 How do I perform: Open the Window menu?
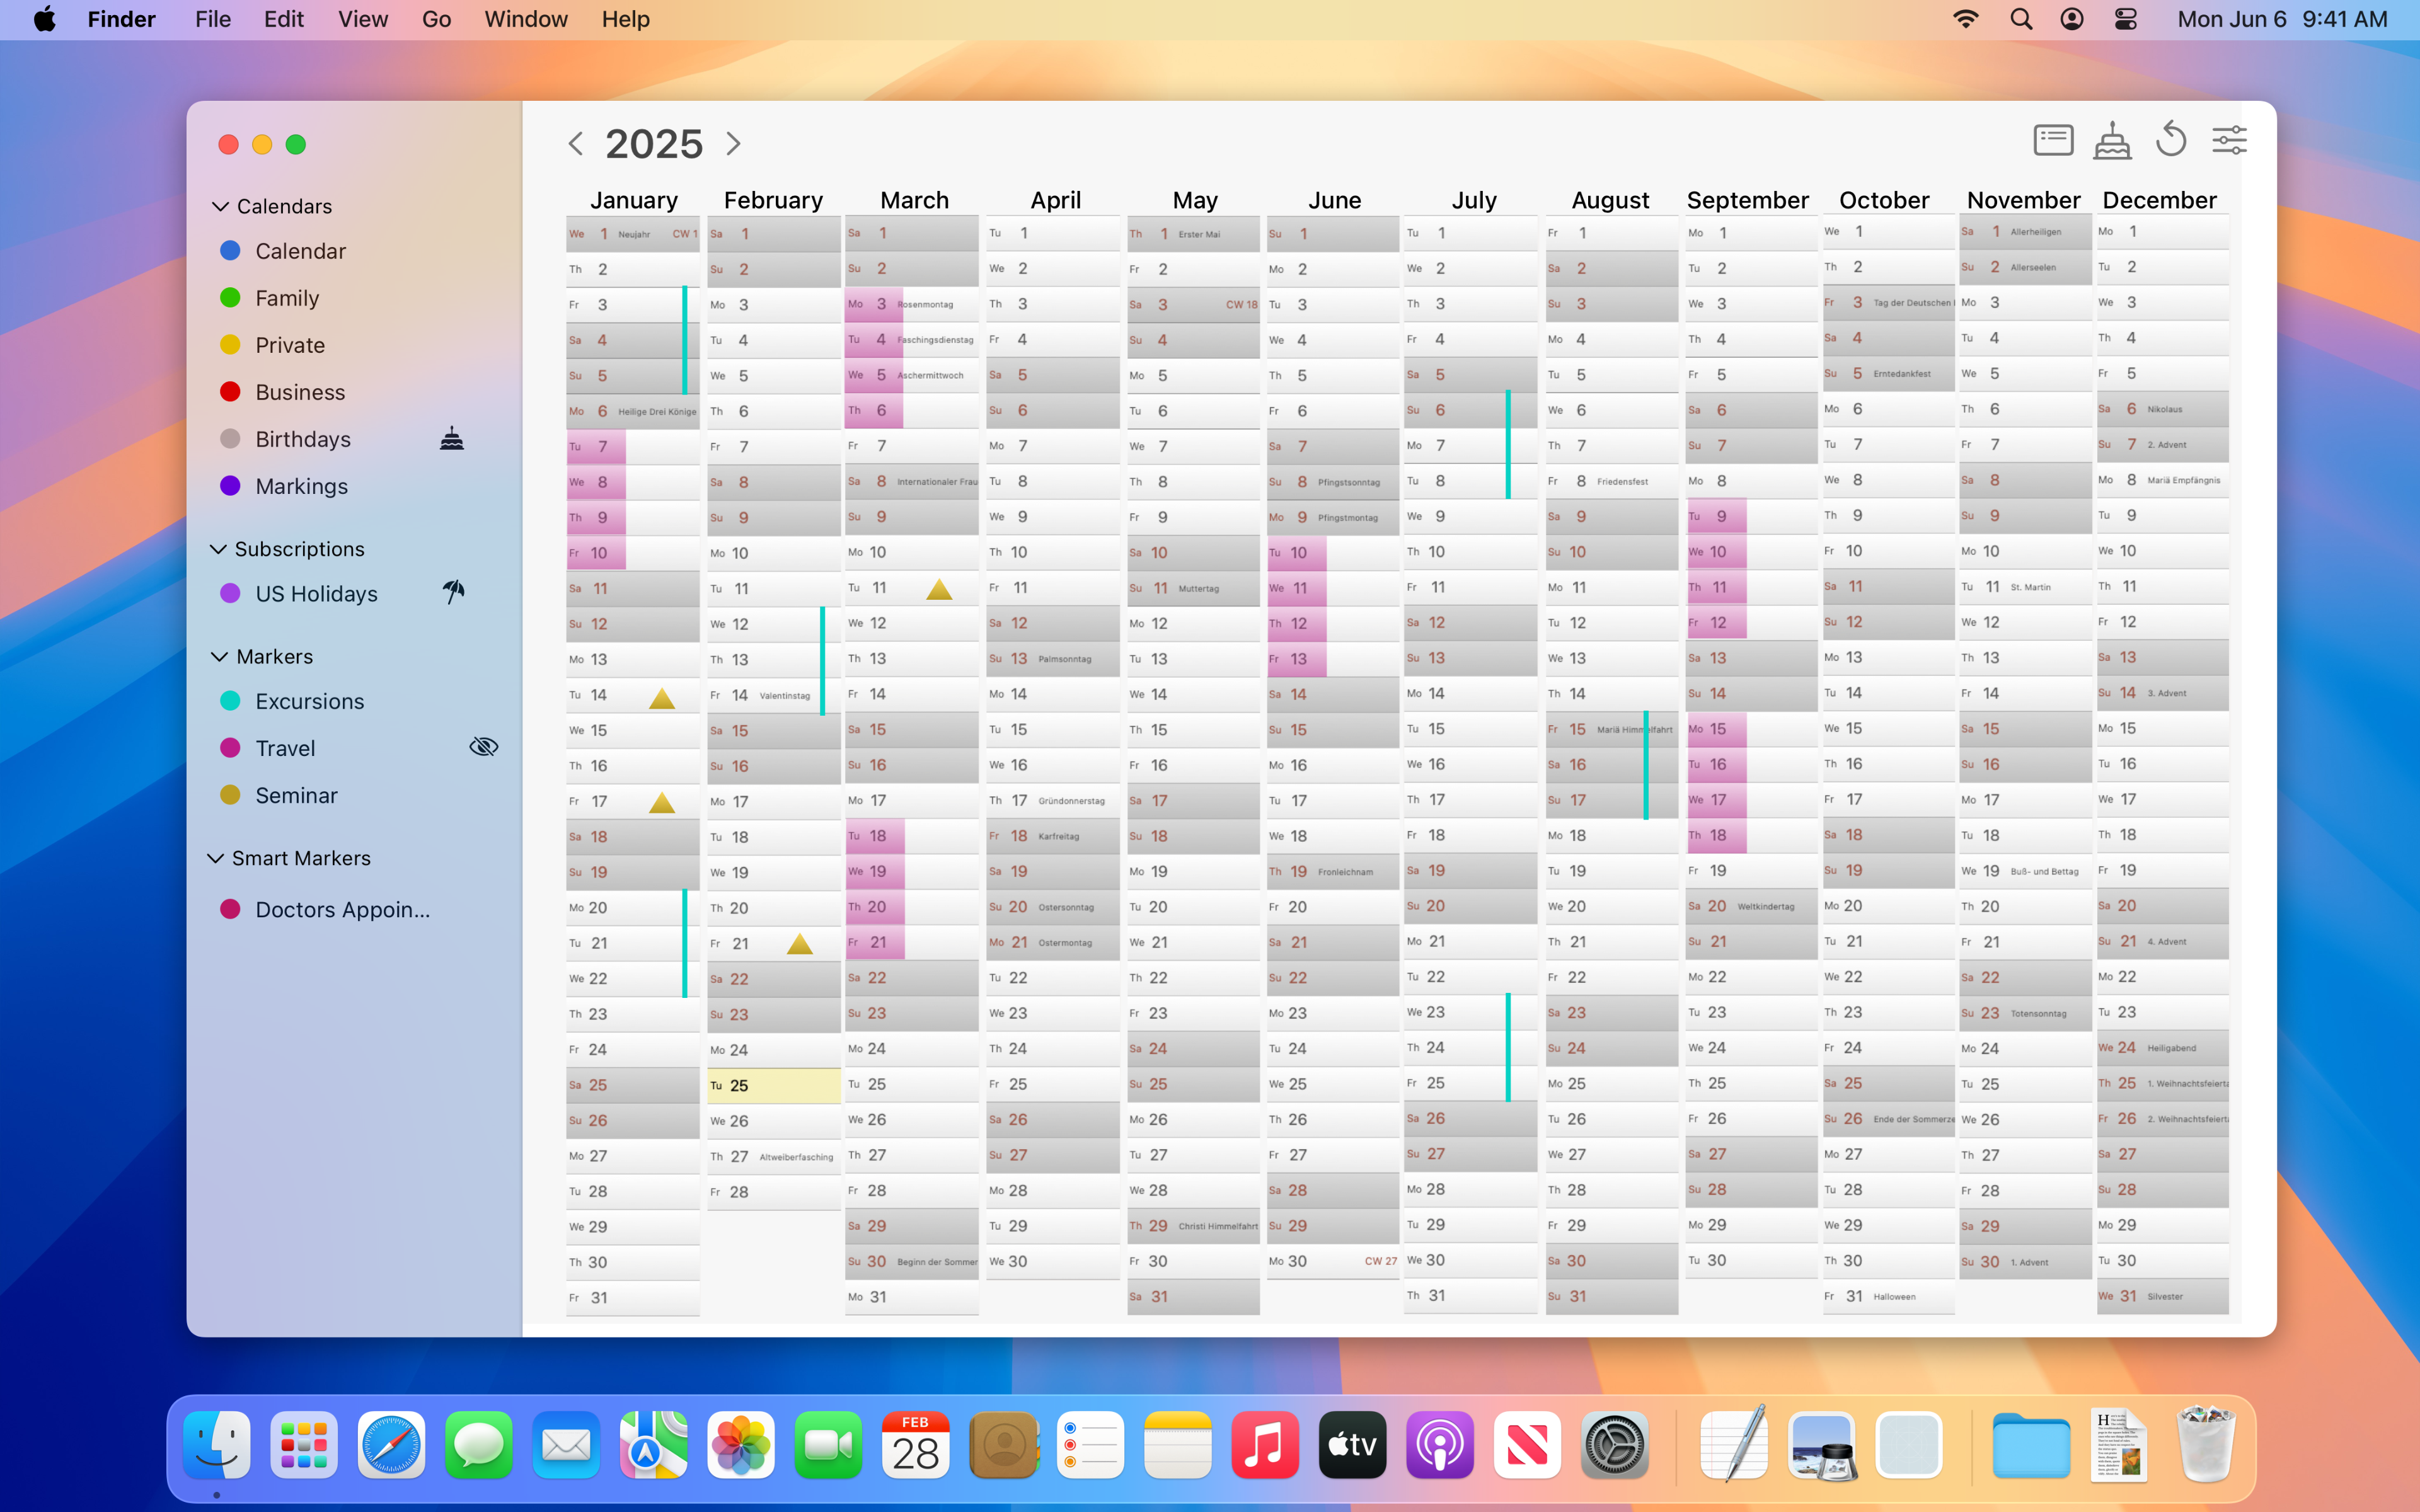coord(525,19)
